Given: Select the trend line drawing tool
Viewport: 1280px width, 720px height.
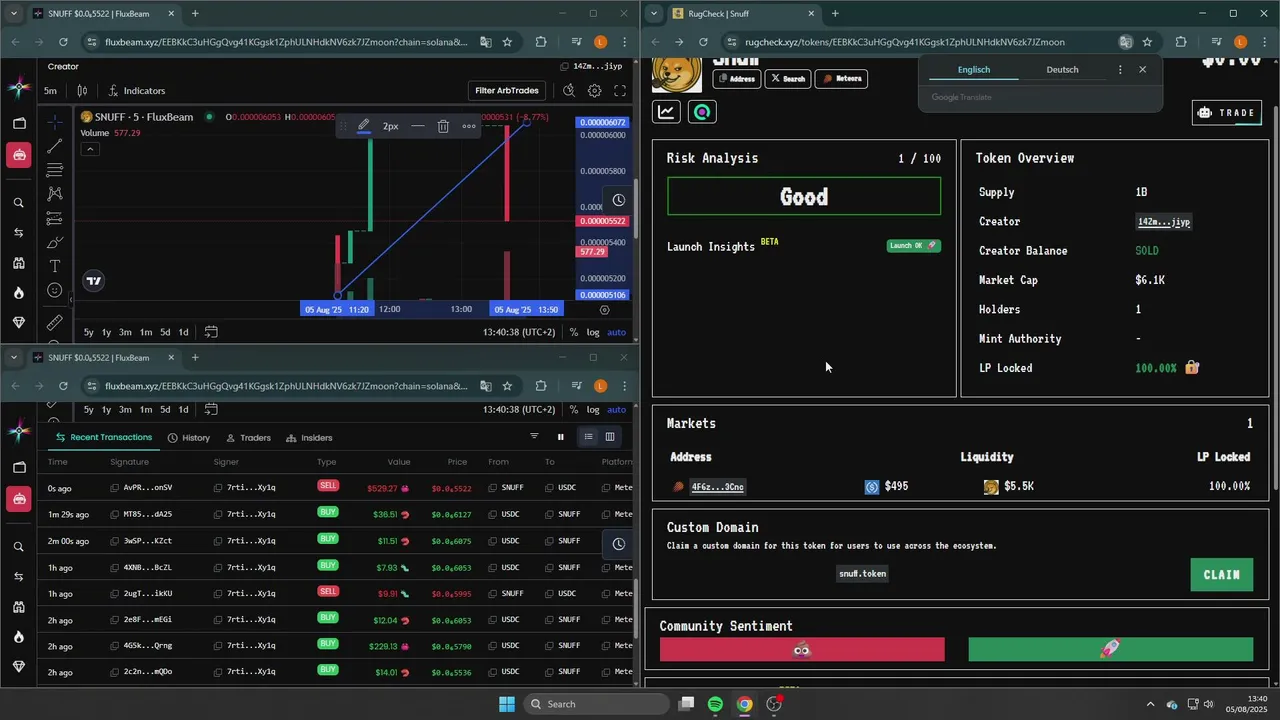Looking at the screenshot, I should 55,146.
